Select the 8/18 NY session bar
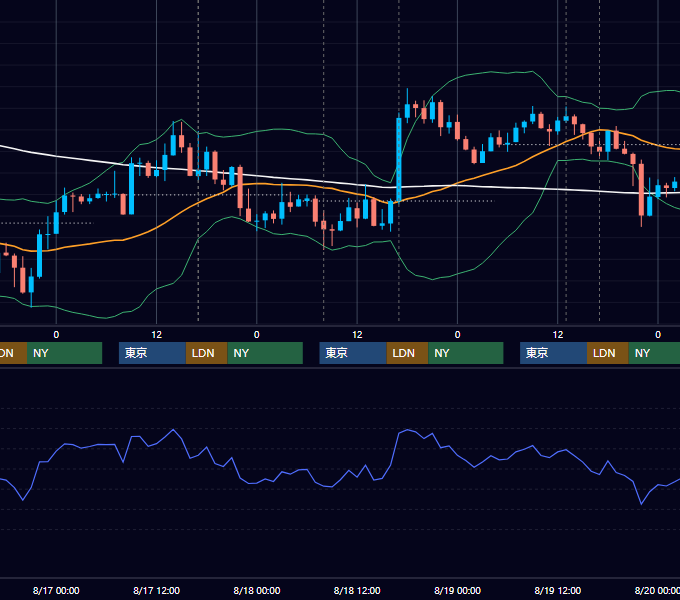The height and width of the screenshot is (600, 680). [466, 353]
